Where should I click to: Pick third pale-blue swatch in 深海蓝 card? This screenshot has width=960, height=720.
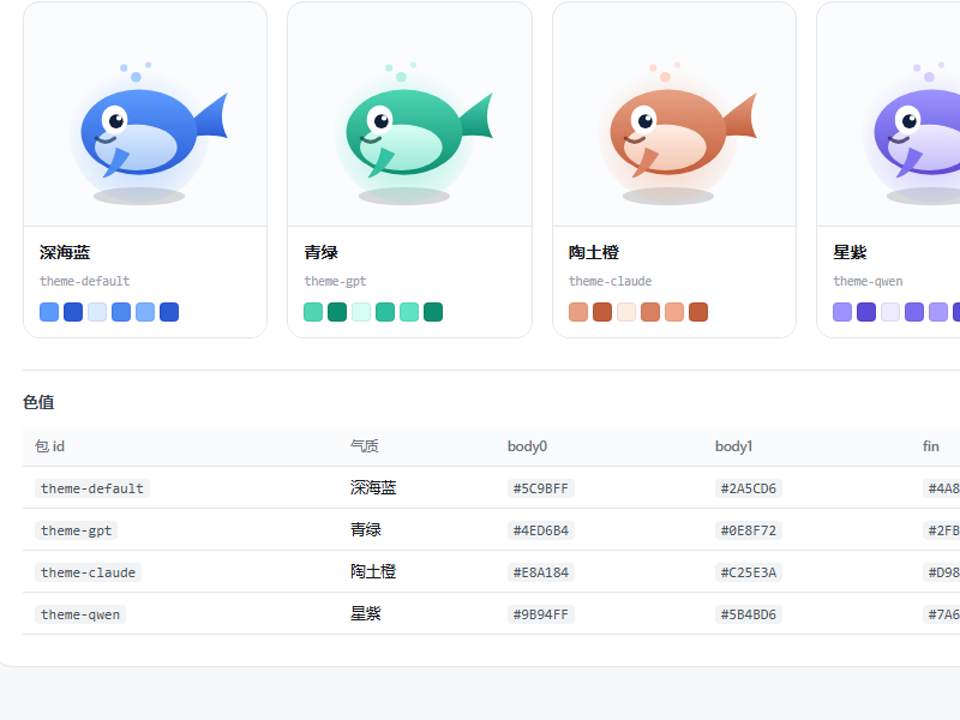pyautogui.click(x=97, y=312)
